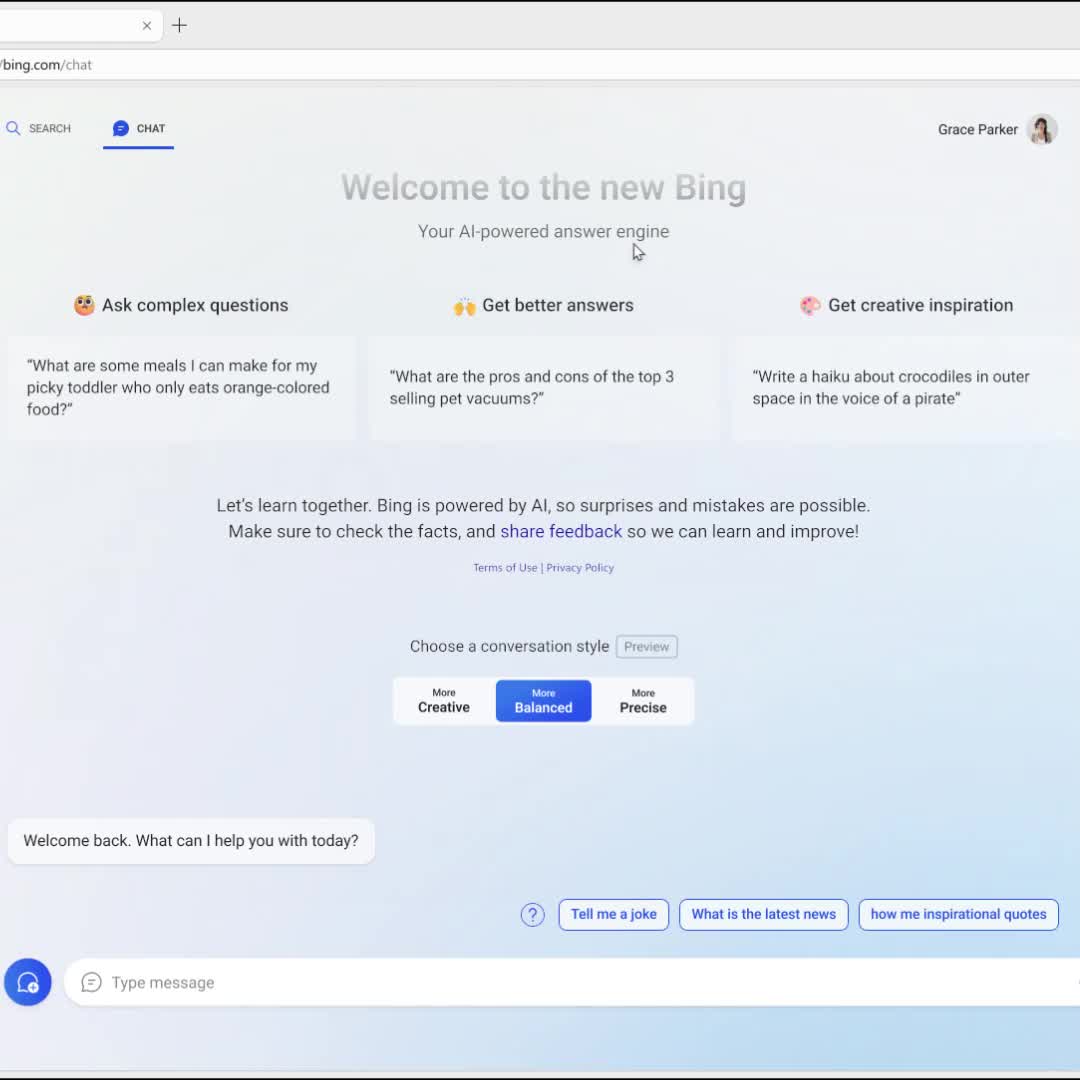Click the crocodile haiku example card
Image resolution: width=1080 pixels, height=1080 pixels.
click(x=906, y=387)
